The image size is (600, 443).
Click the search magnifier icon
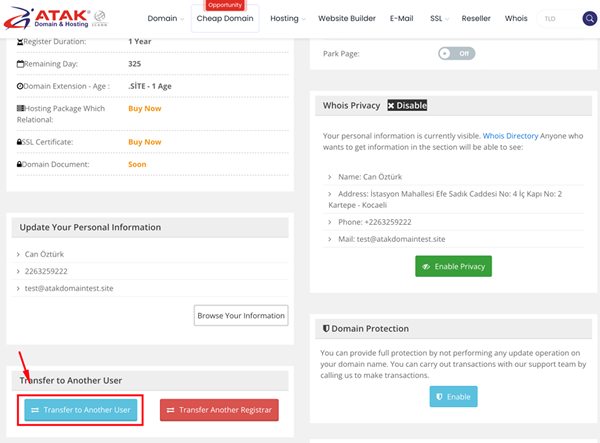pyautogui.click(x=590, y=18)
